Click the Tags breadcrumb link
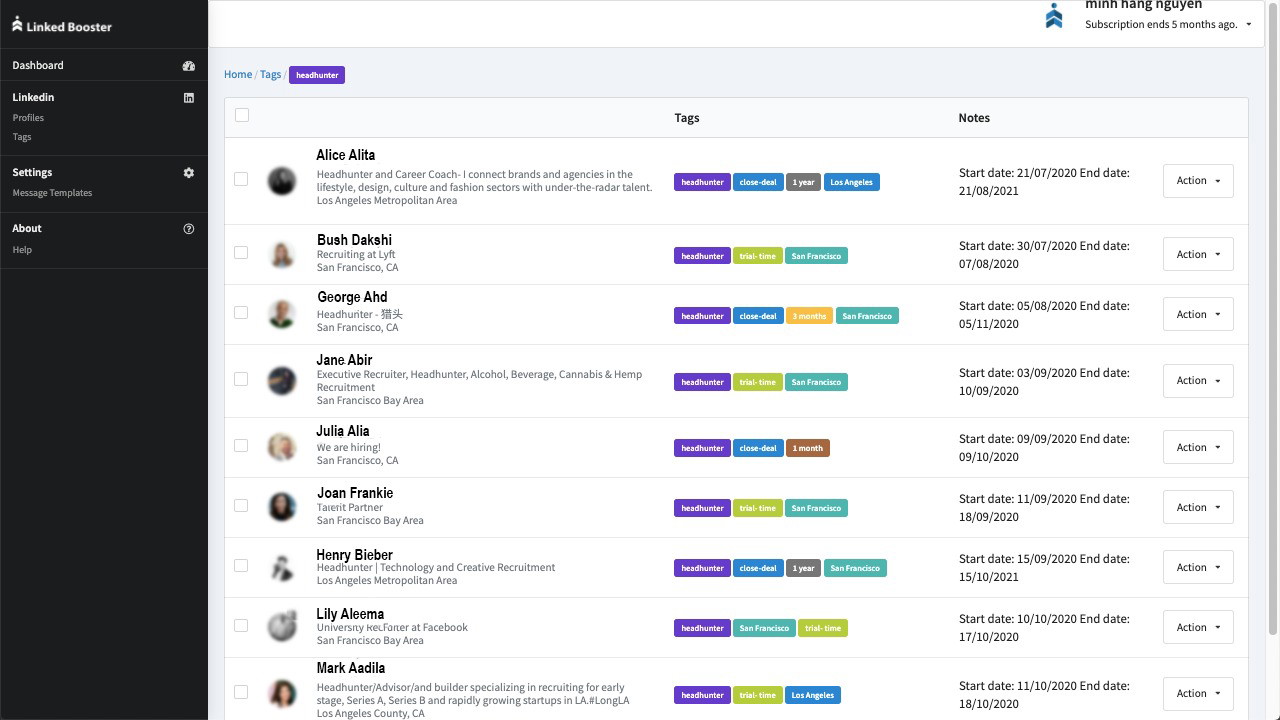This screenshot has height=720, width=1280. pyautogui.click(x=270, y=75)
